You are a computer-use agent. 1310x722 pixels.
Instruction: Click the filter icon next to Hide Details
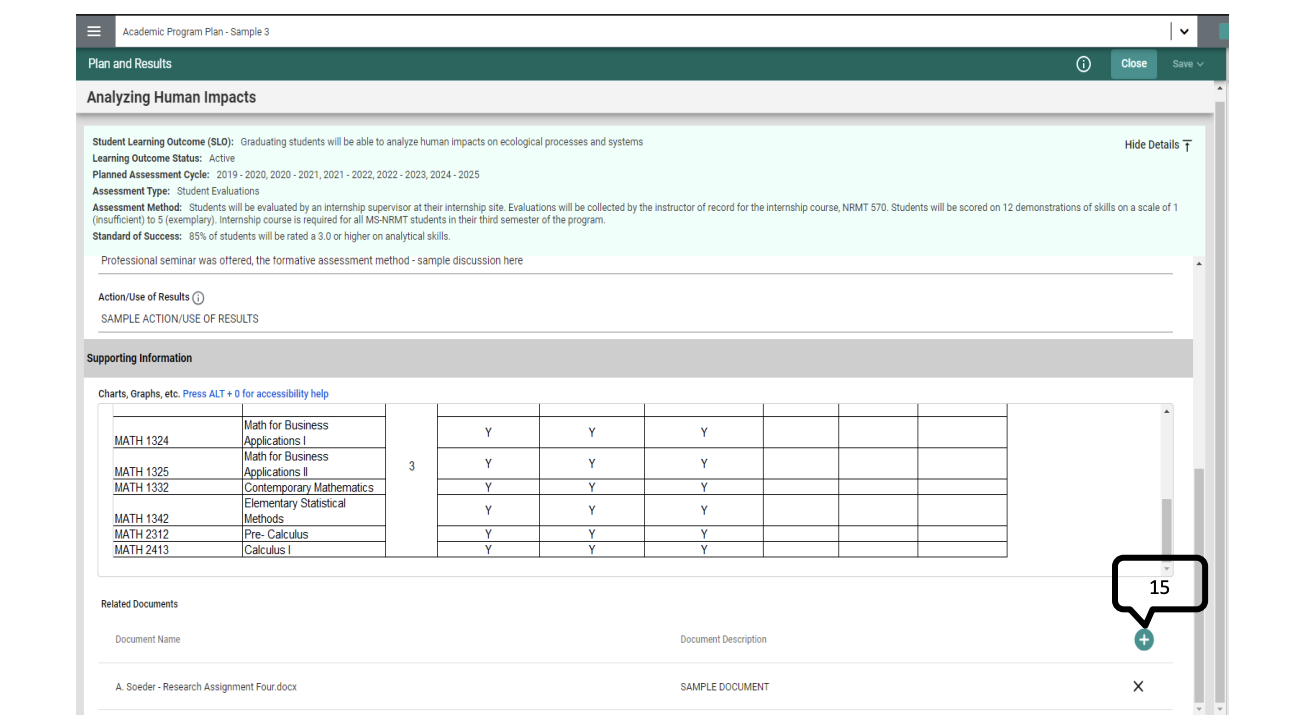click(x=1187, y=145)
